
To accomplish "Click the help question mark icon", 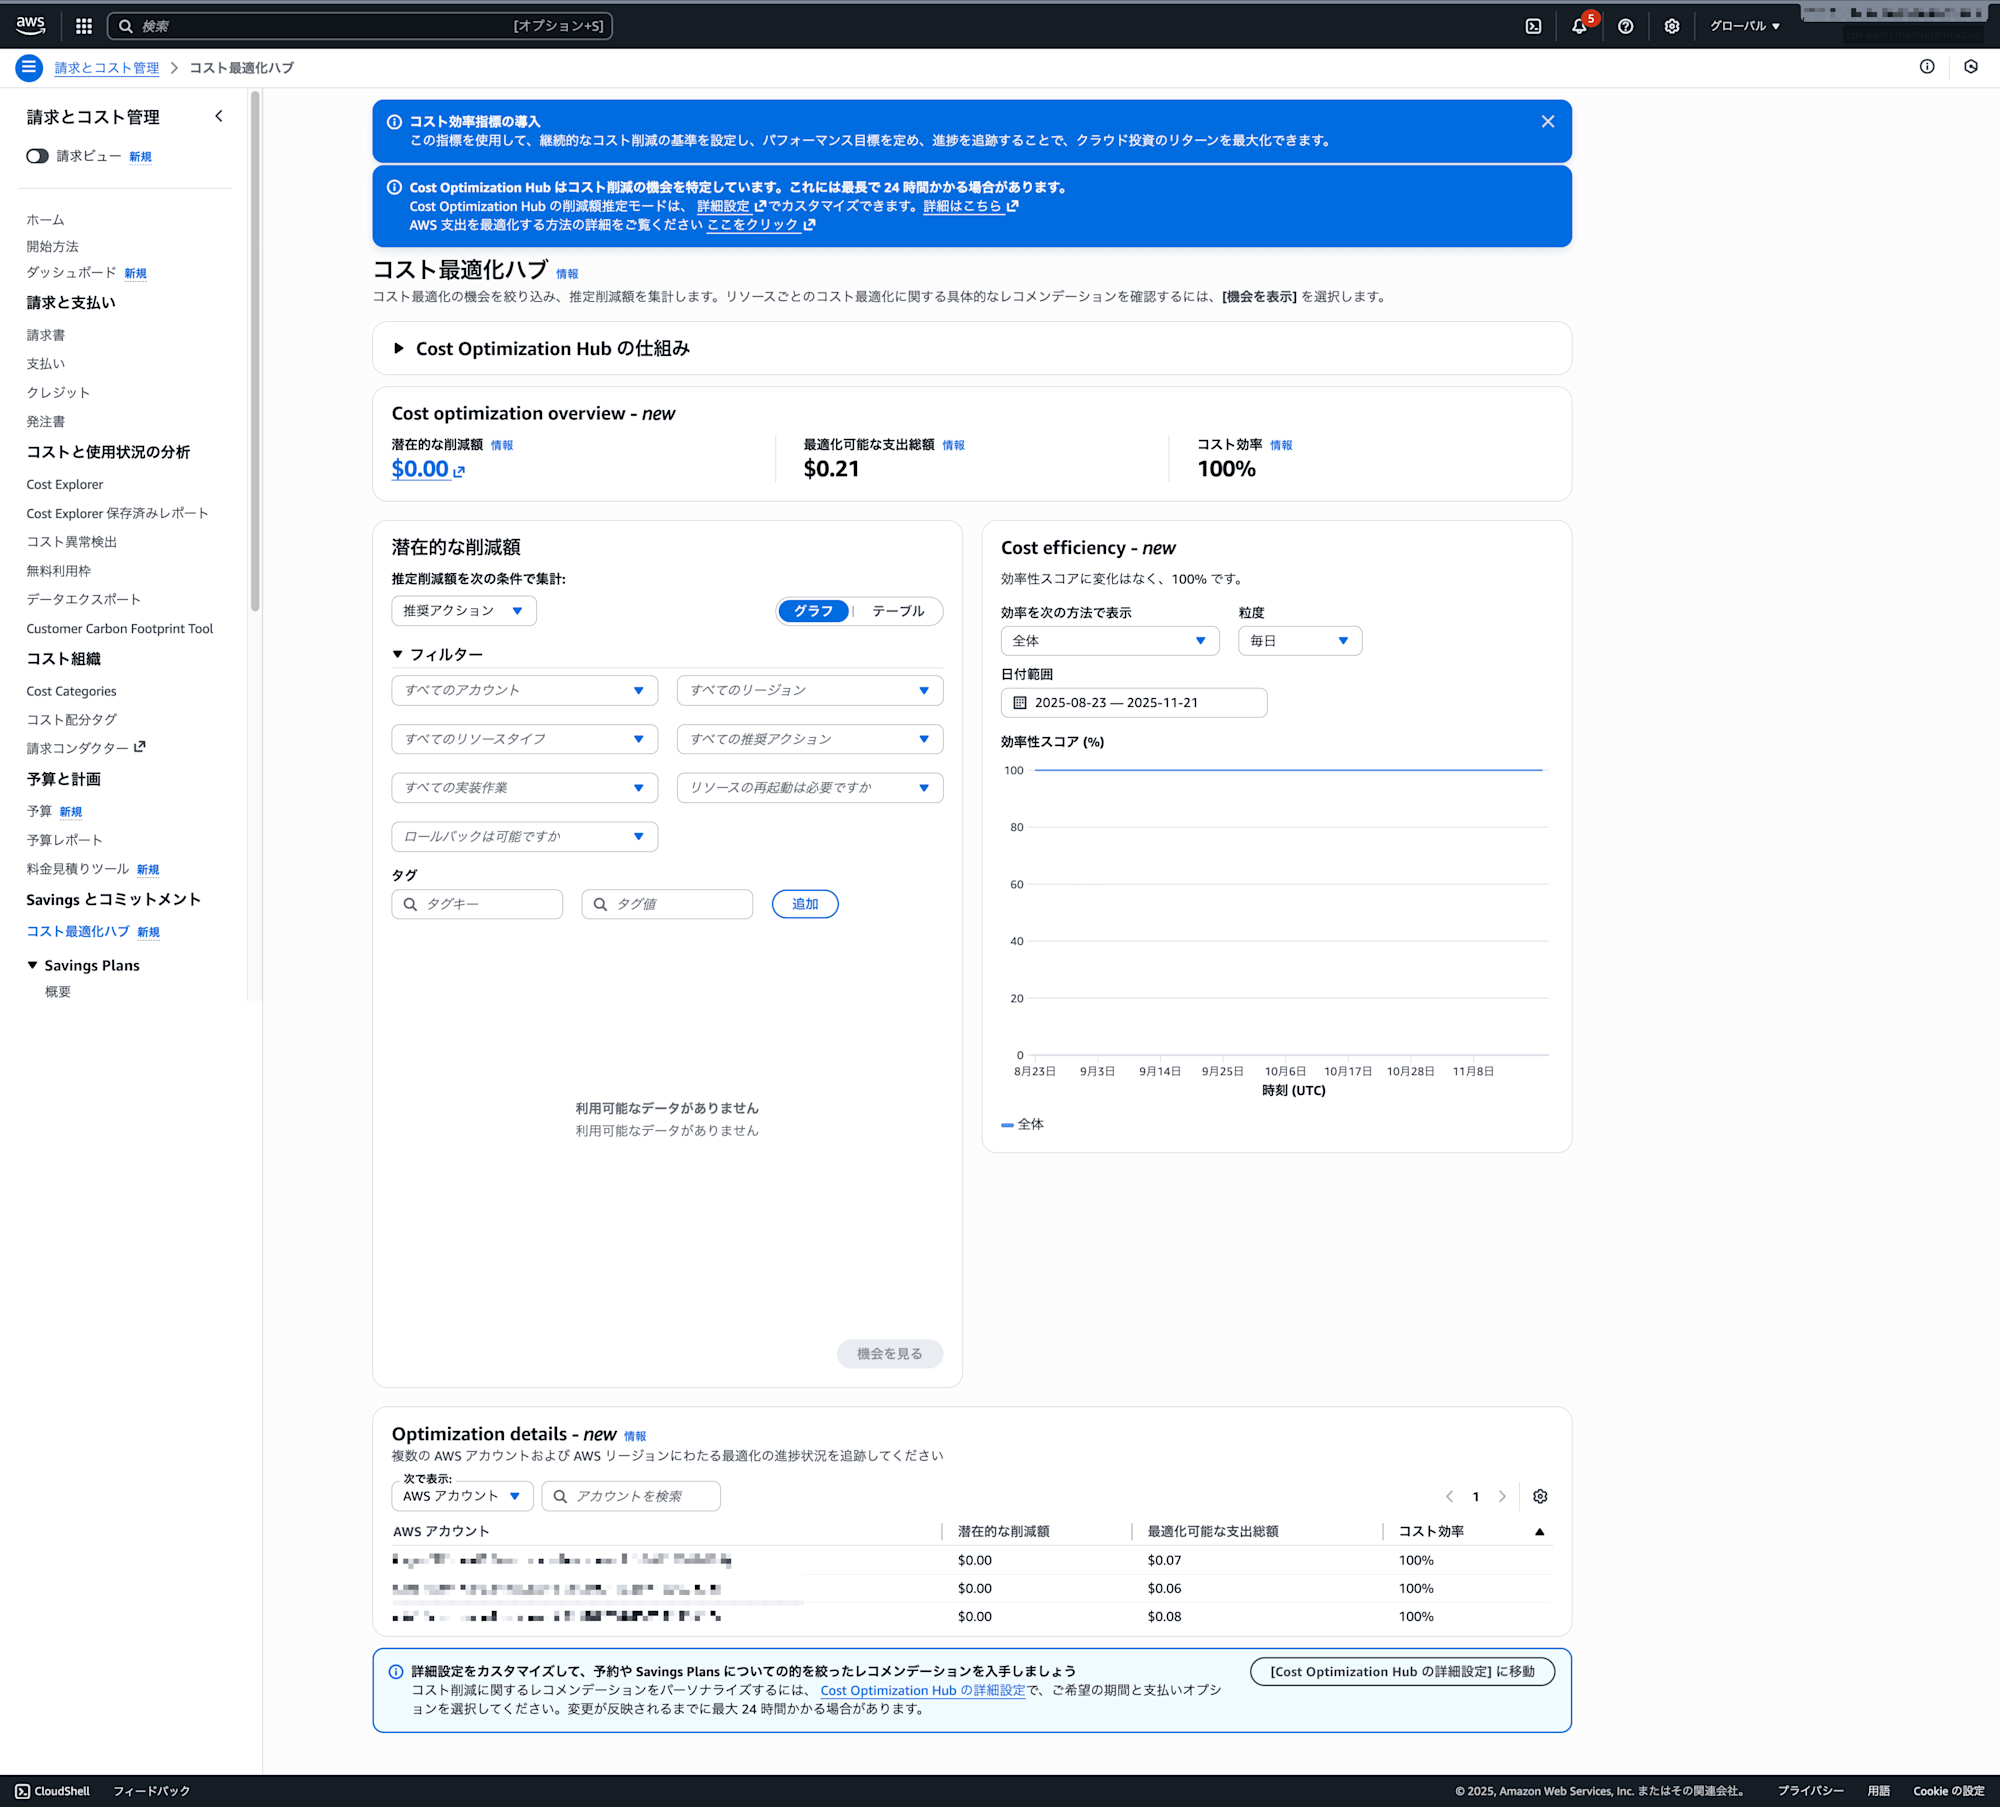I will tap(1625, 26).
